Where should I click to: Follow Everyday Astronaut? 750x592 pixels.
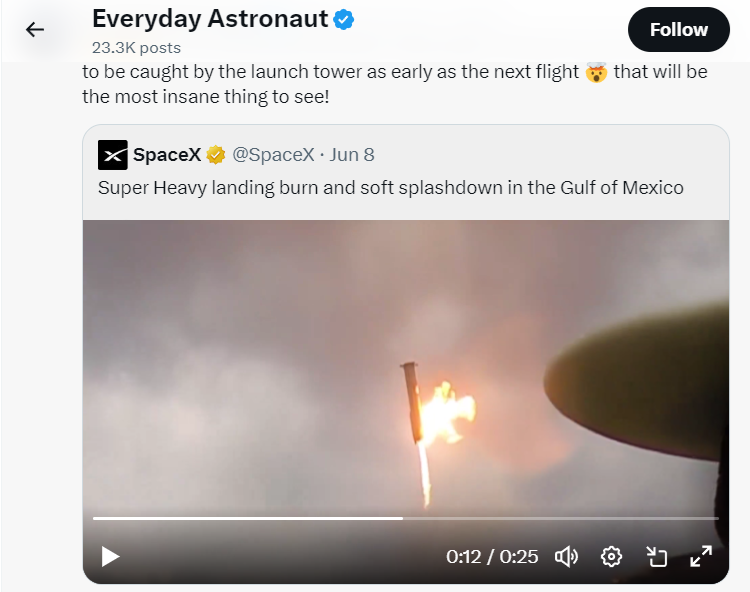click(x=678, y=30)
